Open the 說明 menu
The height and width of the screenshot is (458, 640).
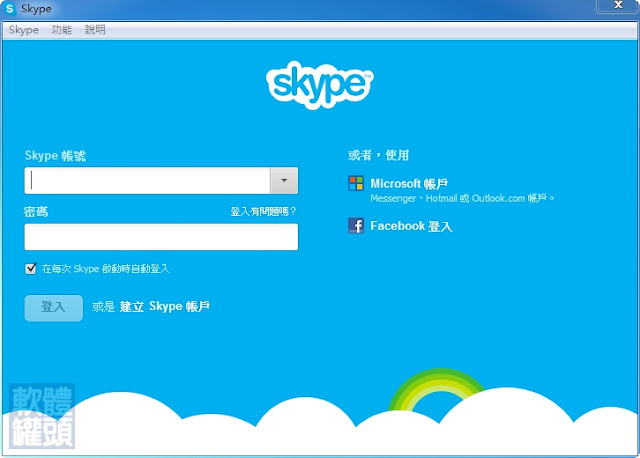click(95, 30)
